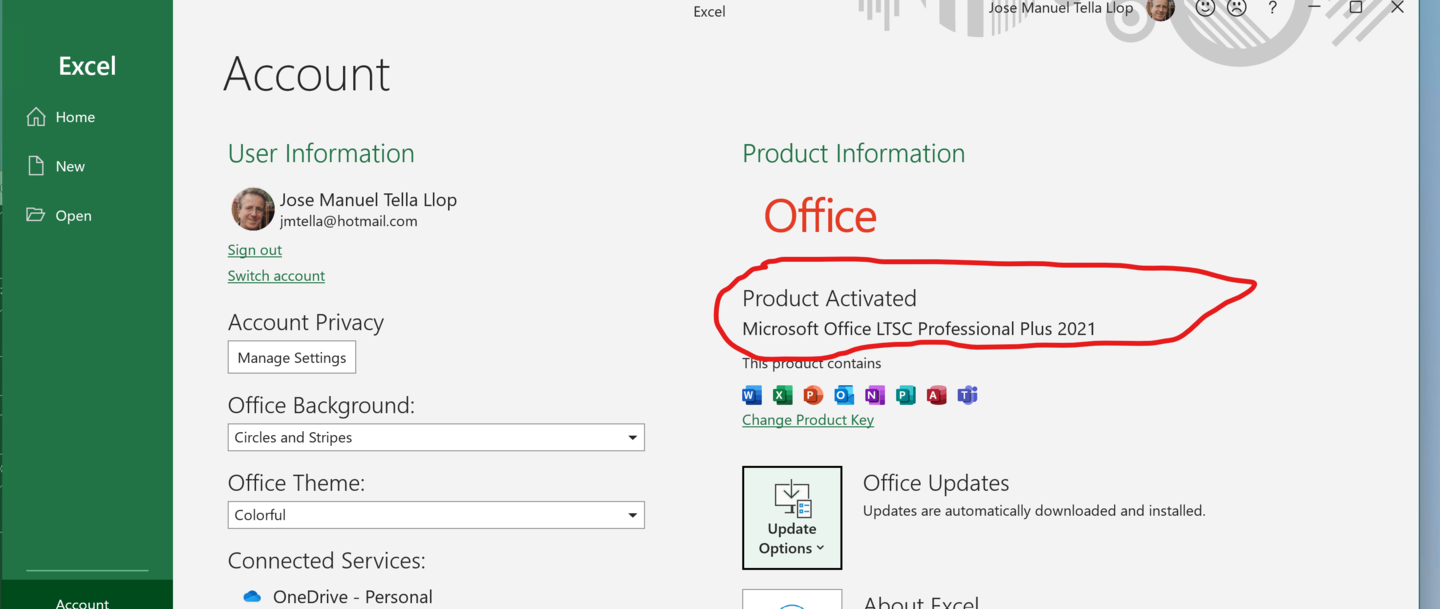This screenshot has width=1440, height=609.
Task: Select New in the left sidebar
Action: tap(69, 166)
